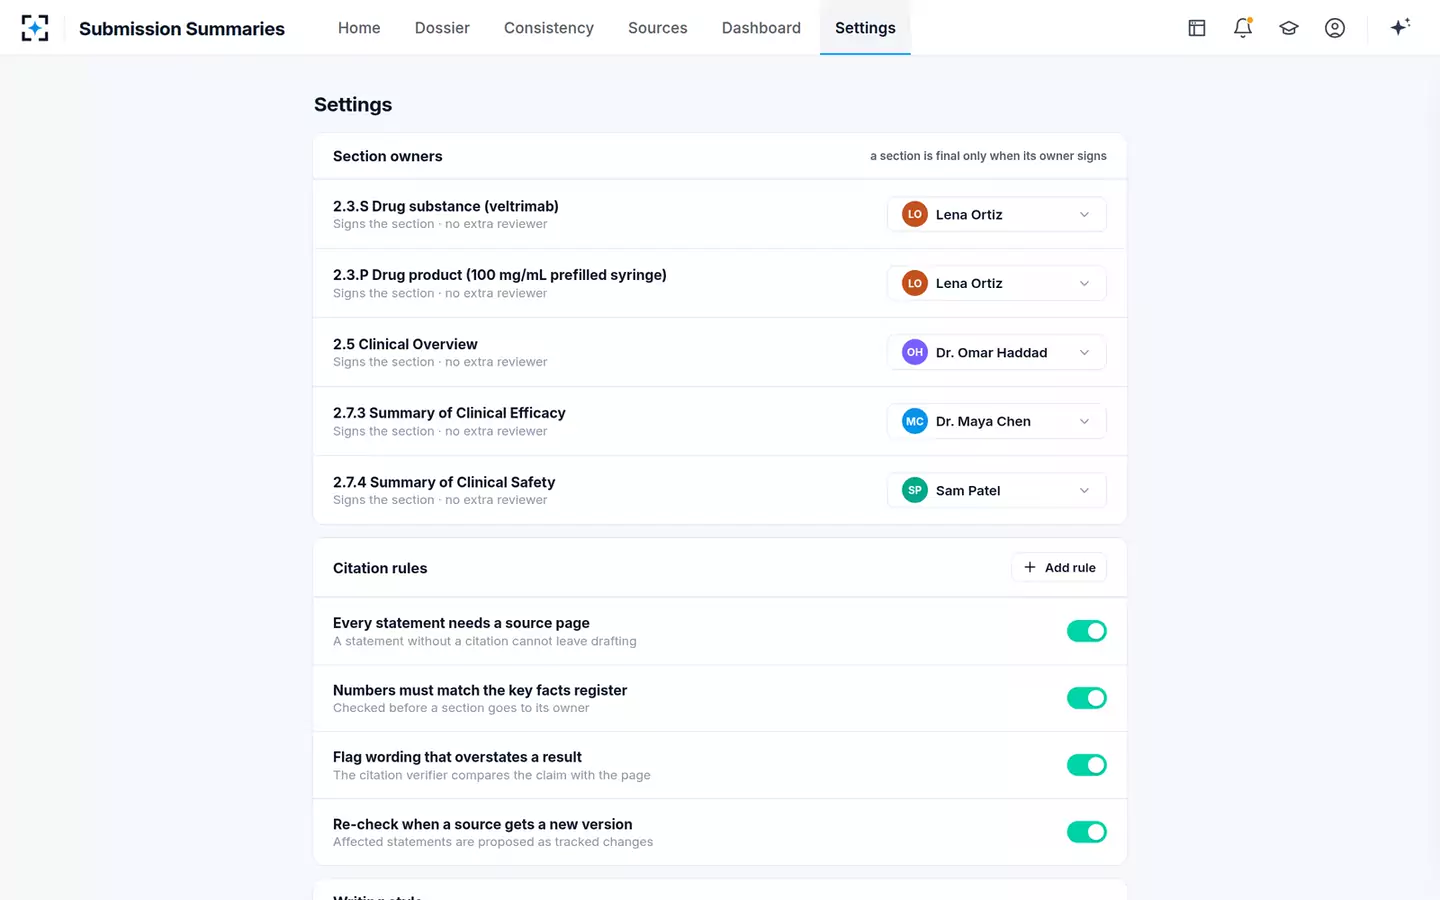This screenshot has width=1440, height=900.
Task: Open the Dashboard tab
Action: coord(761,28)
